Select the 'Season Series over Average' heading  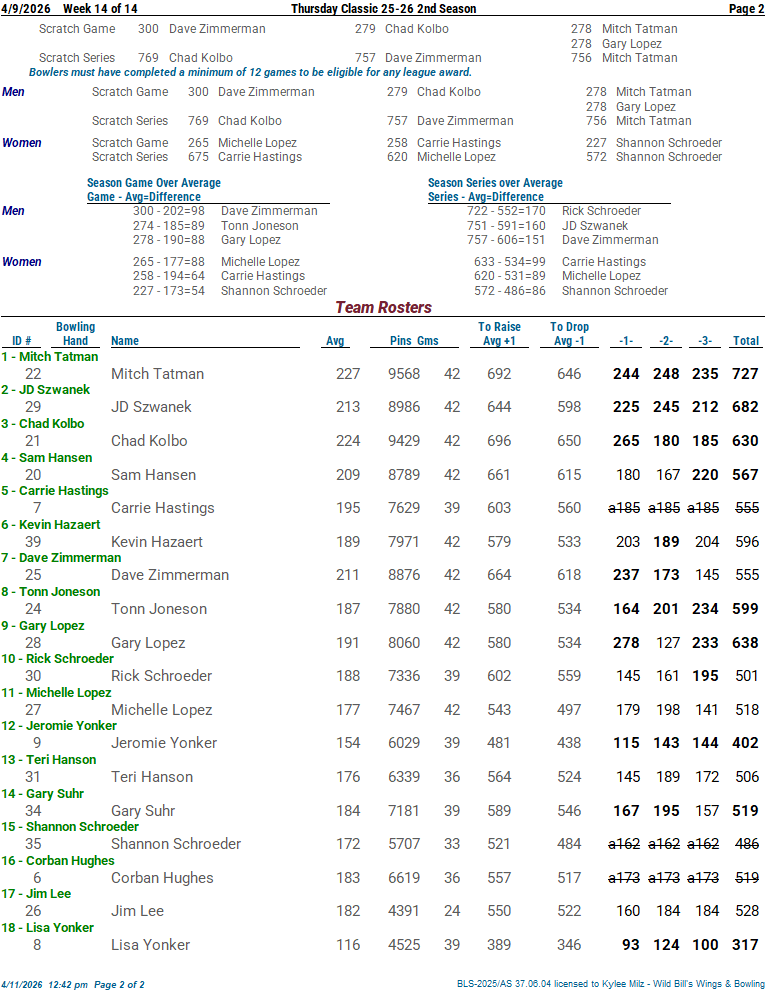pos(495,183)
